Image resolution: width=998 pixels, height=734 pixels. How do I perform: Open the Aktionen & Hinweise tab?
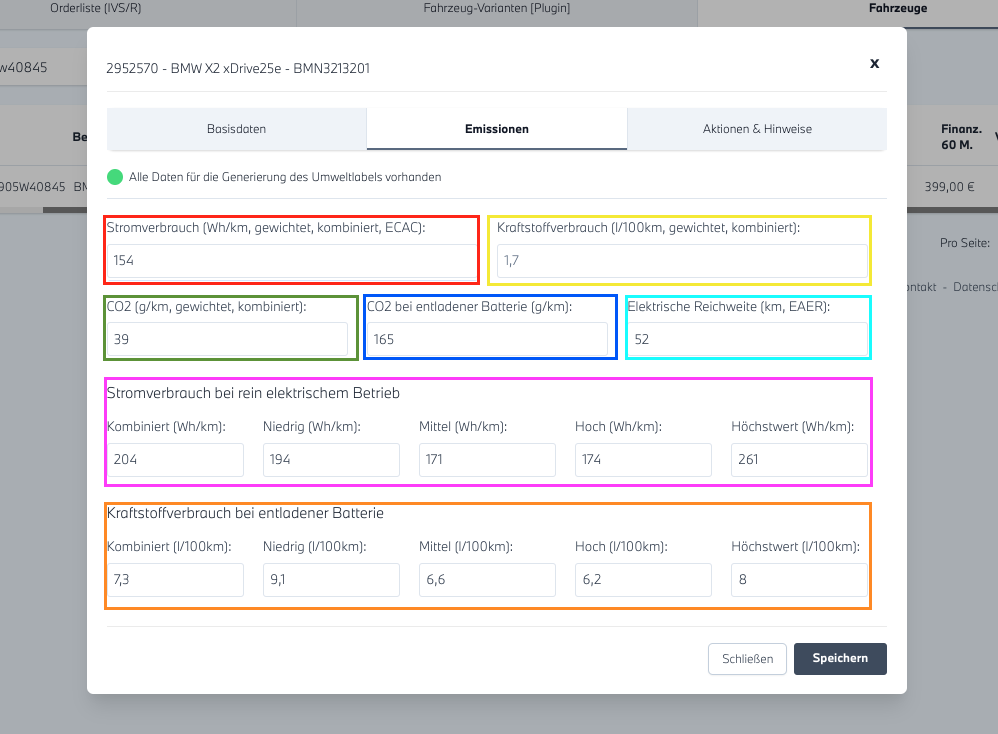tap(756, 129)
